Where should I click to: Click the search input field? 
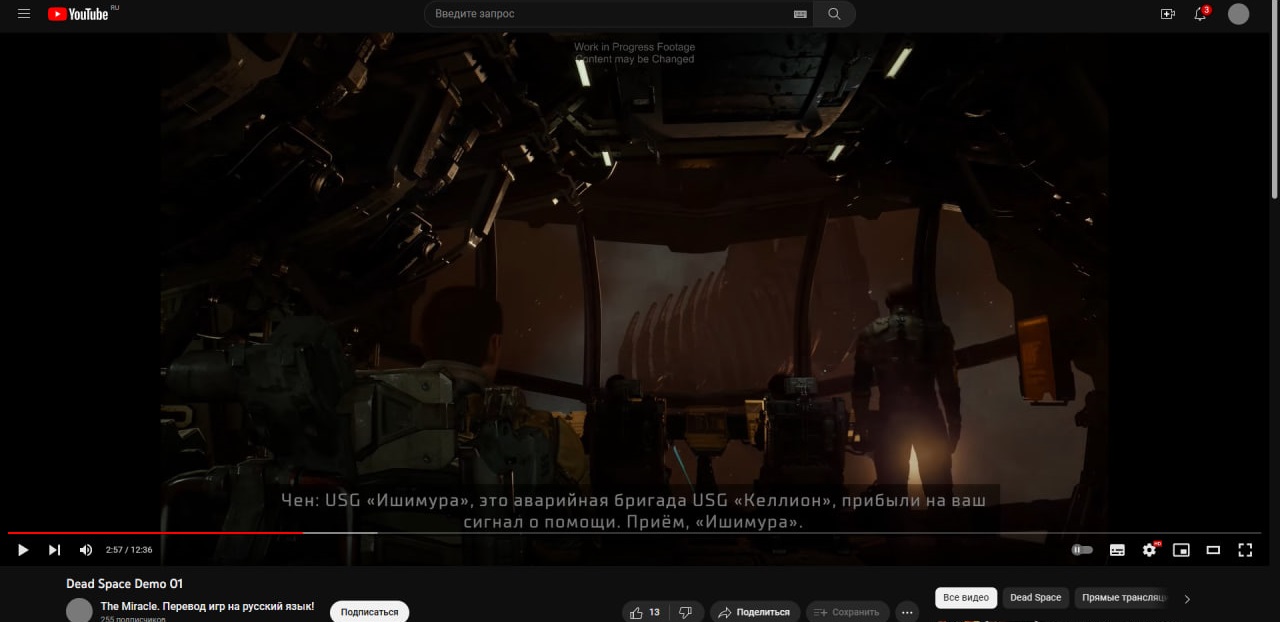click(x=610, y=14)
